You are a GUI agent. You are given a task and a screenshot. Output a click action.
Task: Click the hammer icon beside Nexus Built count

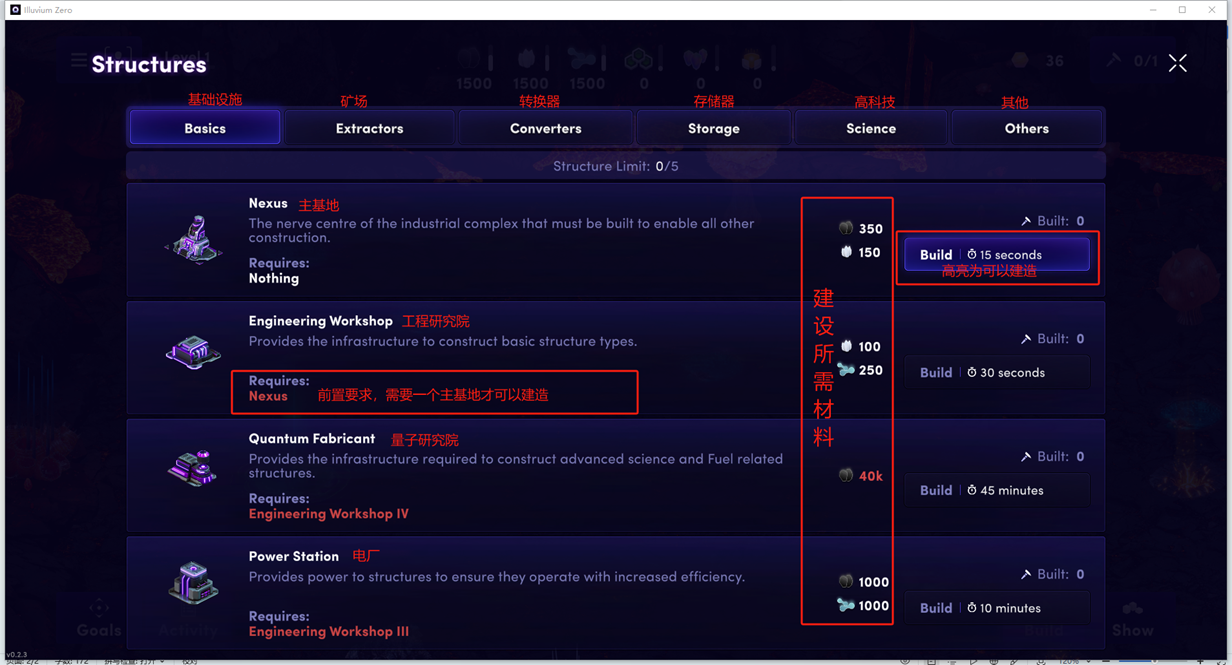[x=1025, y=221]
